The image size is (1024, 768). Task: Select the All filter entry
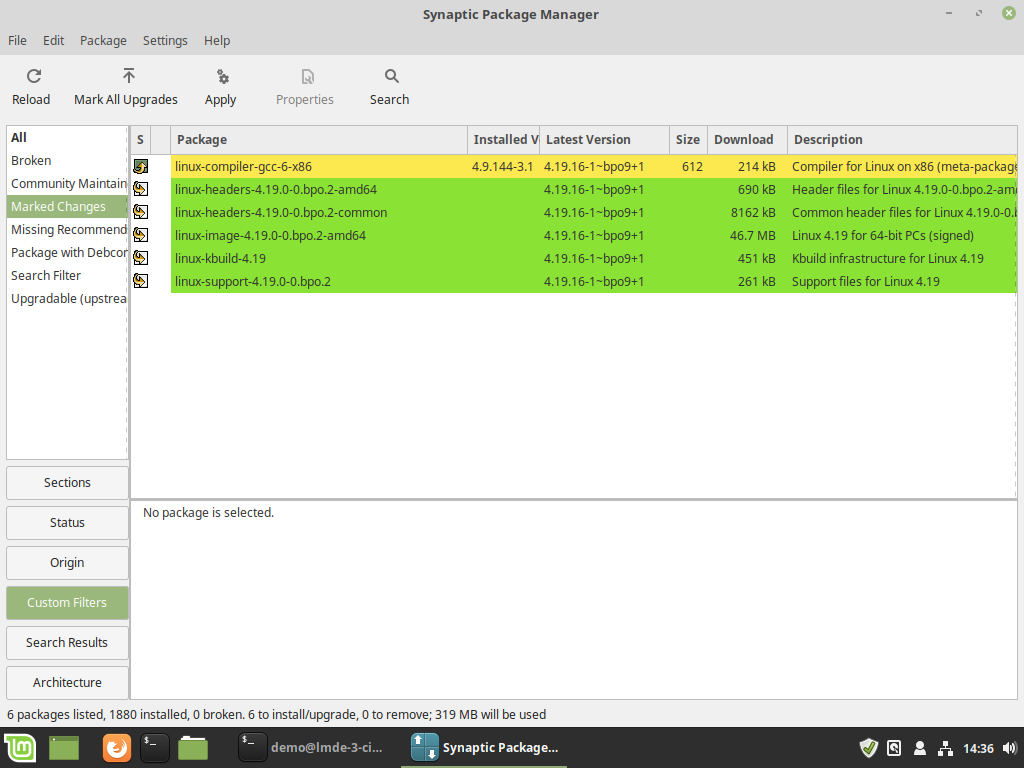click(x=67, y=138)
